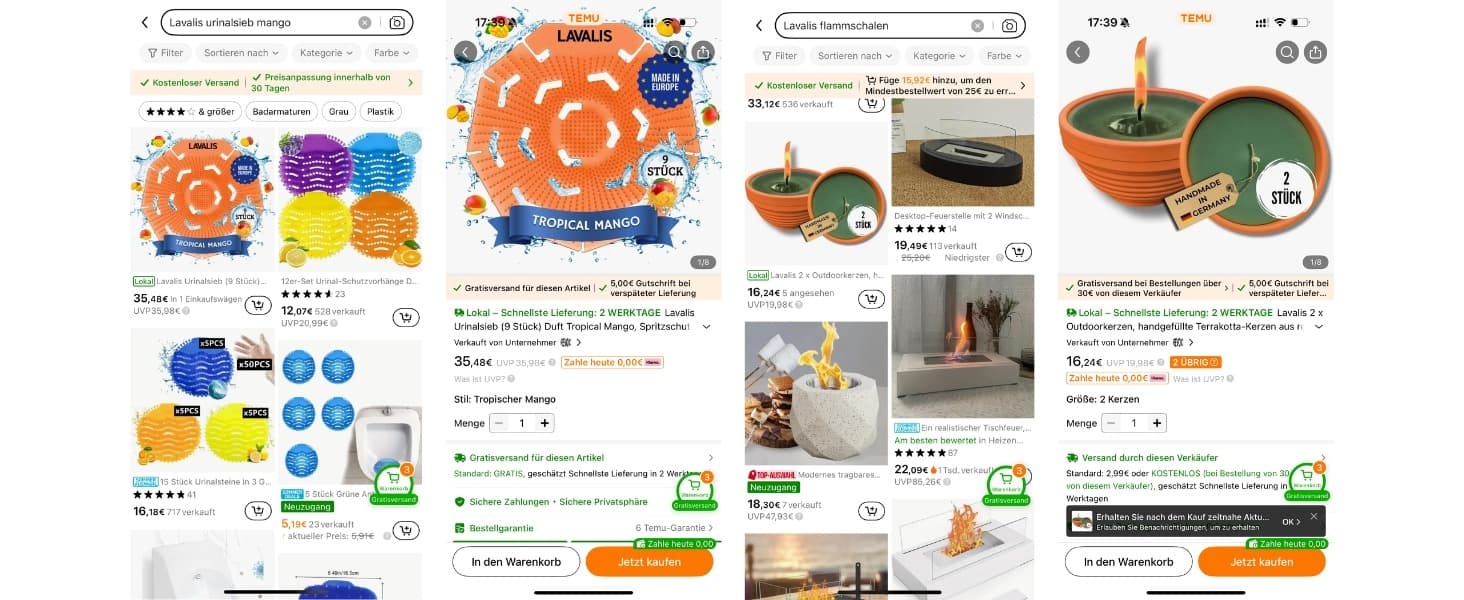Select the 'Plastik' filter chip
Image resolution: width=1464 pixels, height=600 pixels.
coord(380,112)
